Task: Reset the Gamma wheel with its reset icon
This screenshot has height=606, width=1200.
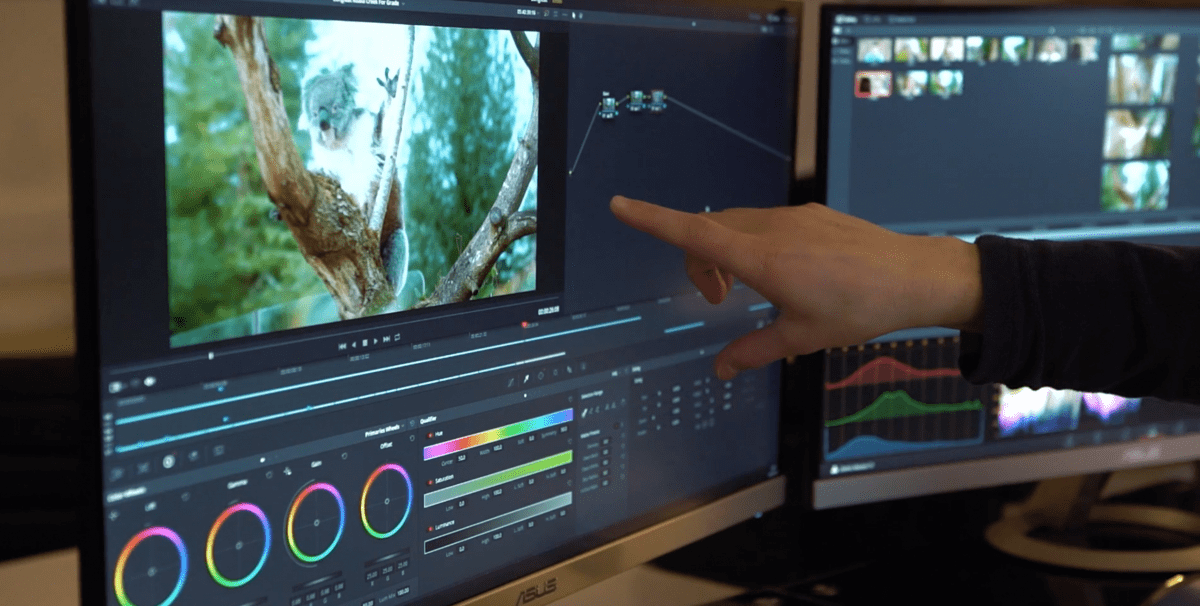Action: tap(269, 474)
